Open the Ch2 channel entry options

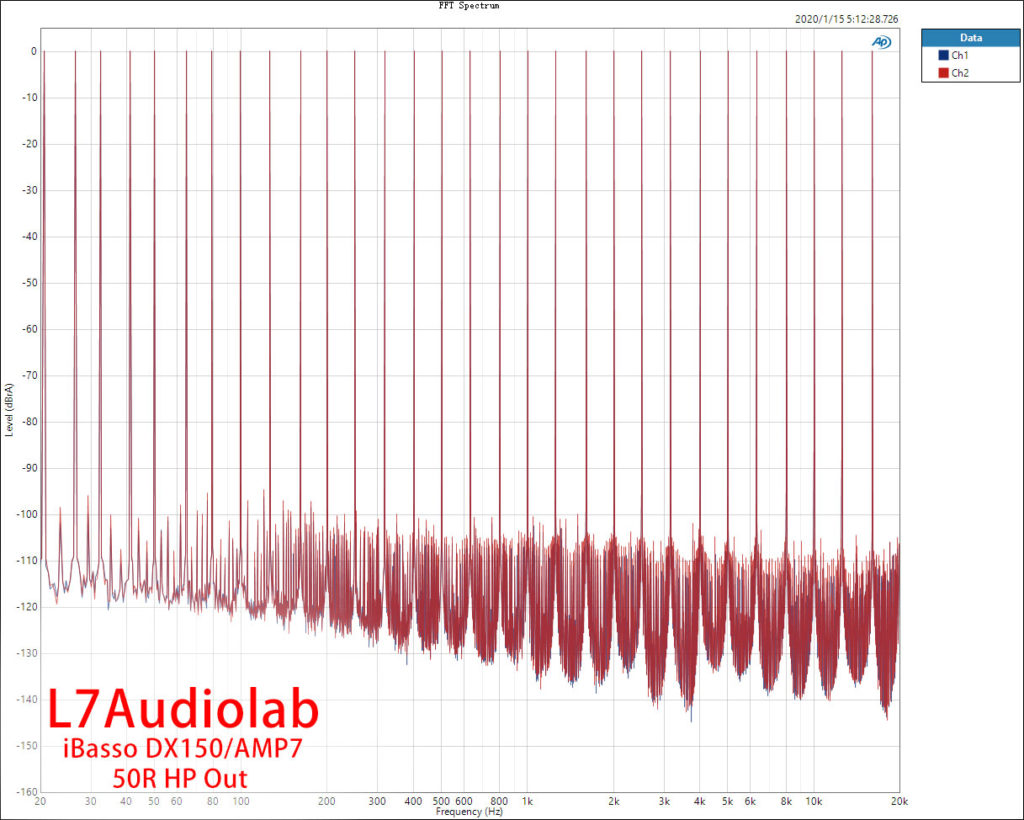957,72
